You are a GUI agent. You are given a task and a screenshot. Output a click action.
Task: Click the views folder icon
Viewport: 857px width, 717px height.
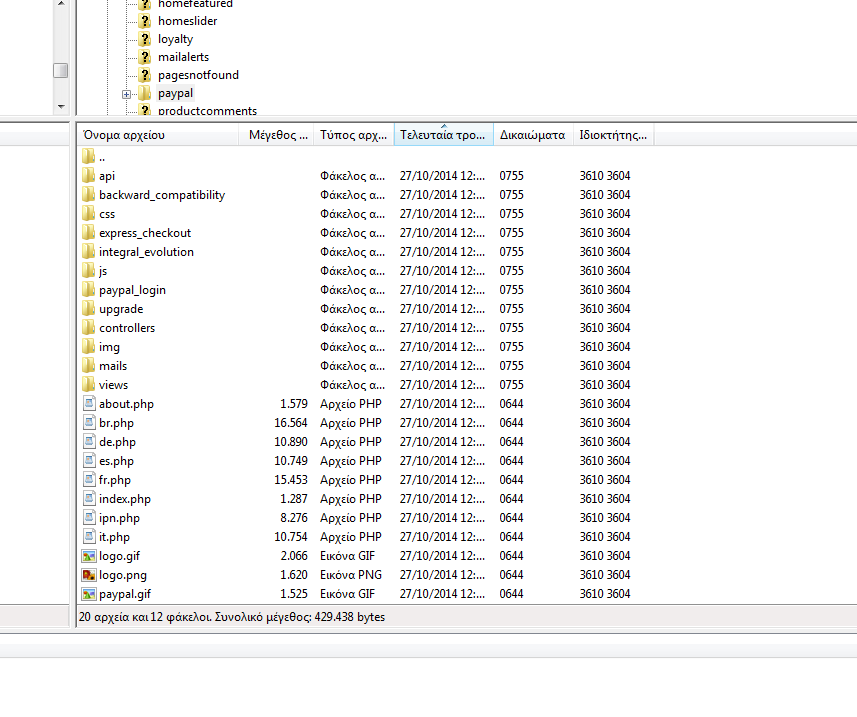(x=89, y=385)
